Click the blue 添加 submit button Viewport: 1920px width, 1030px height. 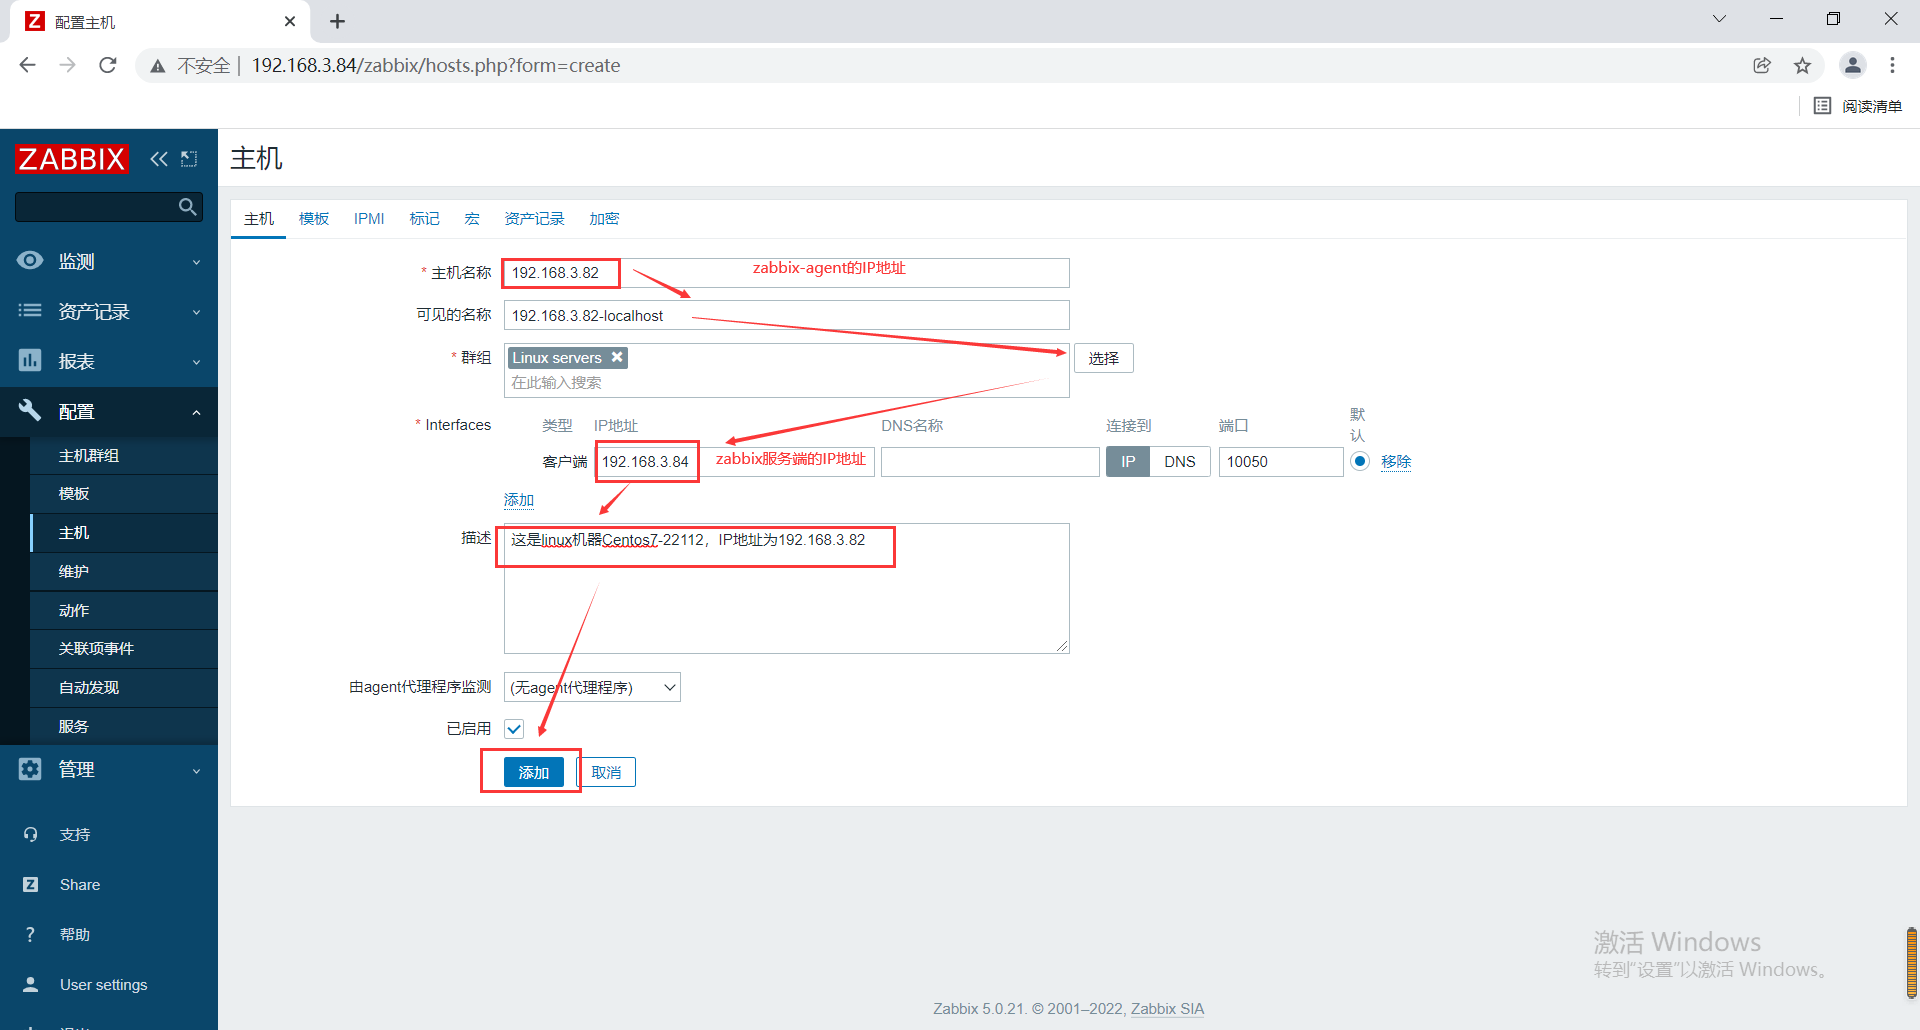pos(534,772)
